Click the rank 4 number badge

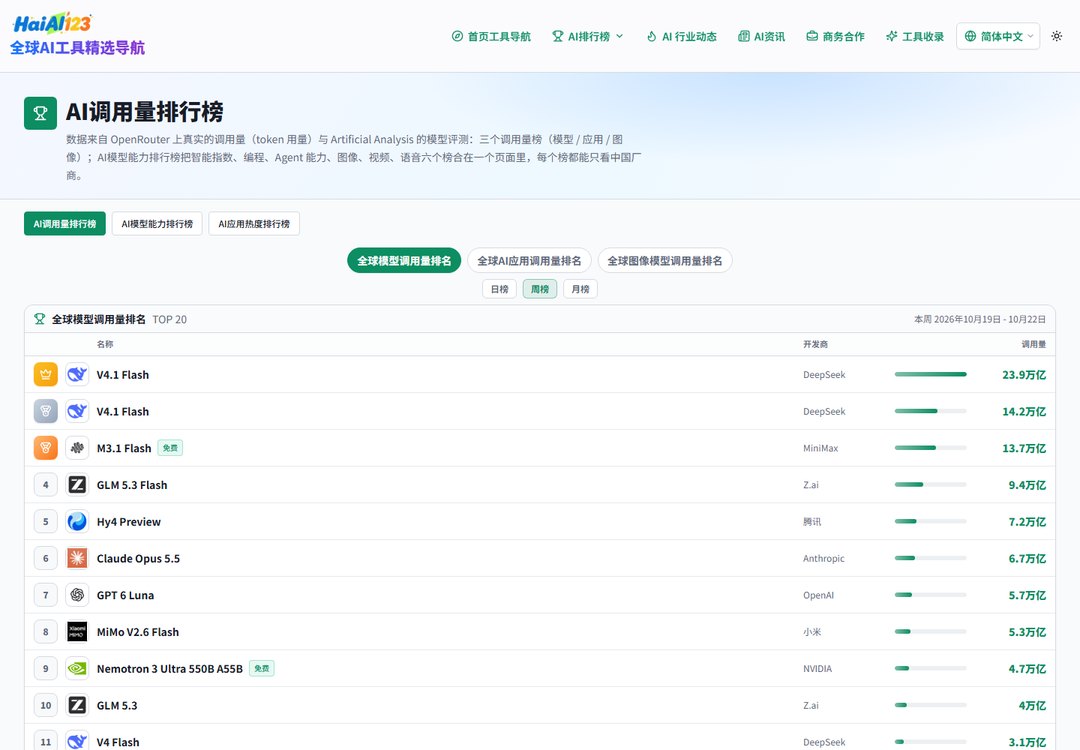[45, 485]
